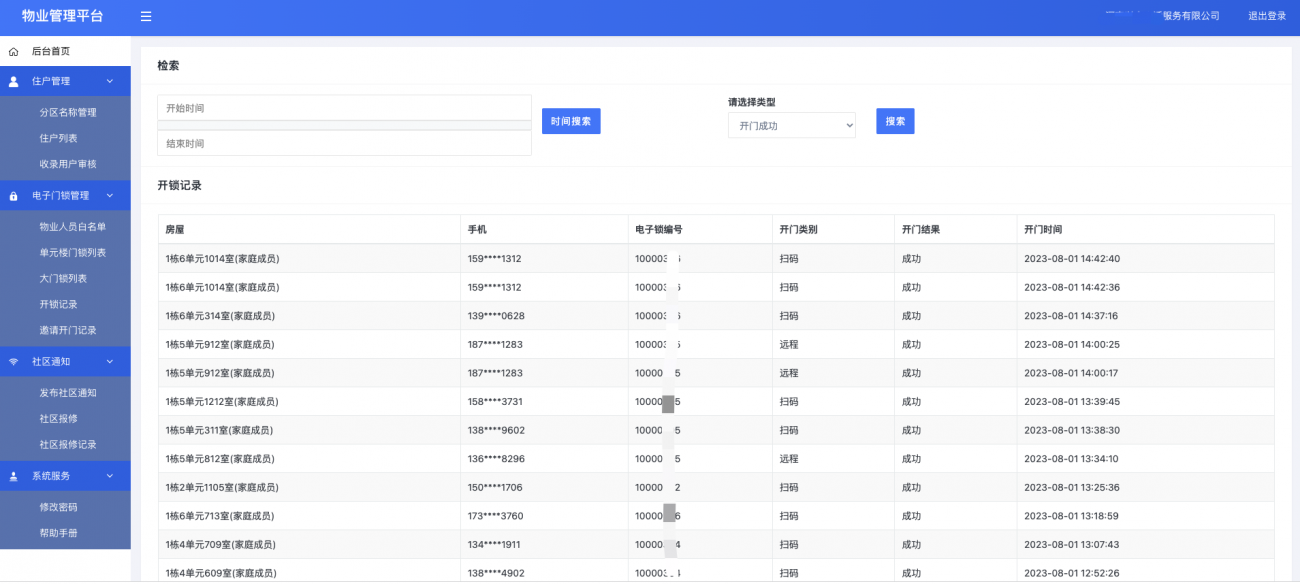Click the 开锁记录 section heading
The height and width of the screenshot is (584, 1300).
tap(180, 185)
